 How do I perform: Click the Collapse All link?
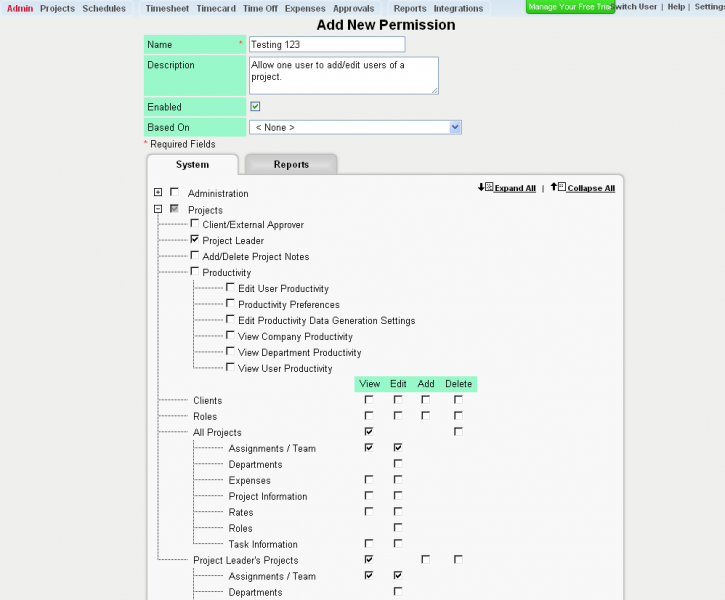click(x=591, y=188)
